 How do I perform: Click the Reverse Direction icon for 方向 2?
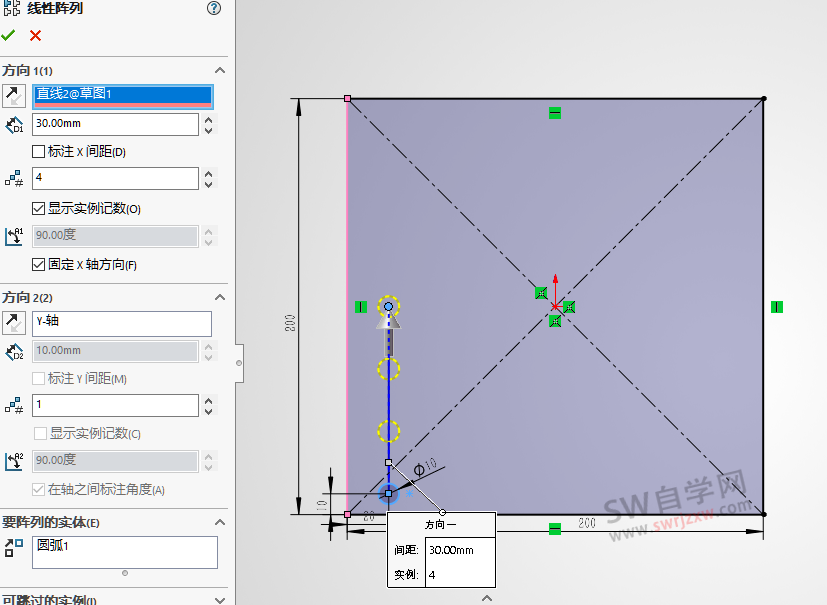(14, 323)
